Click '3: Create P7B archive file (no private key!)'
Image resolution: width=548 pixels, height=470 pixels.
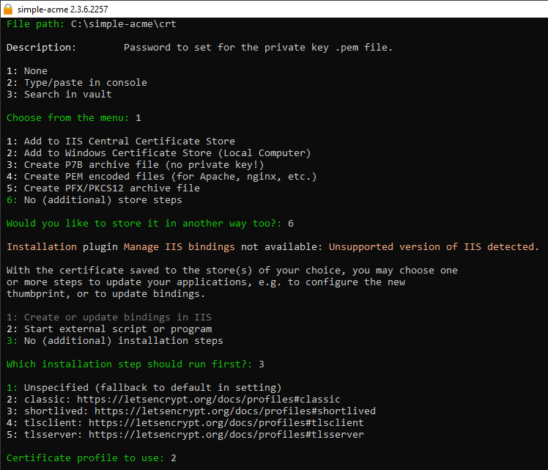click(135, 165)
